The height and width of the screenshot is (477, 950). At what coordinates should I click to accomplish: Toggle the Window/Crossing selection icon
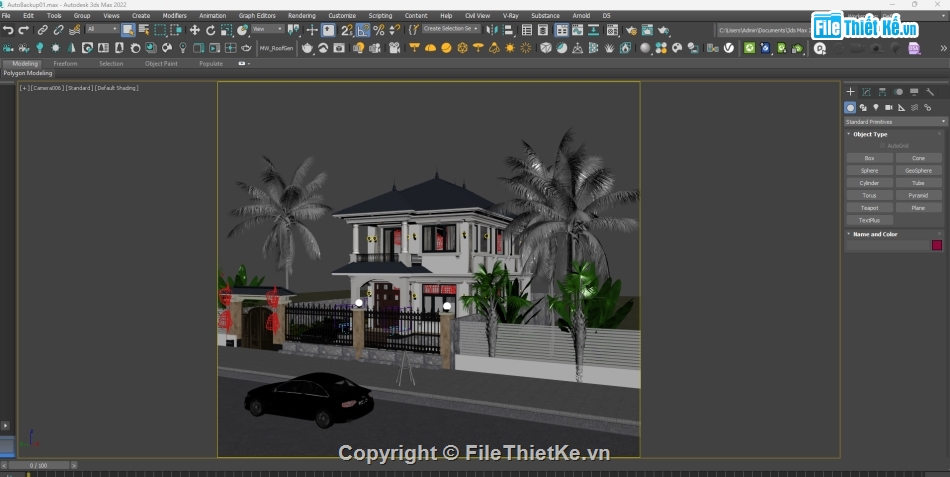[176, 30]
